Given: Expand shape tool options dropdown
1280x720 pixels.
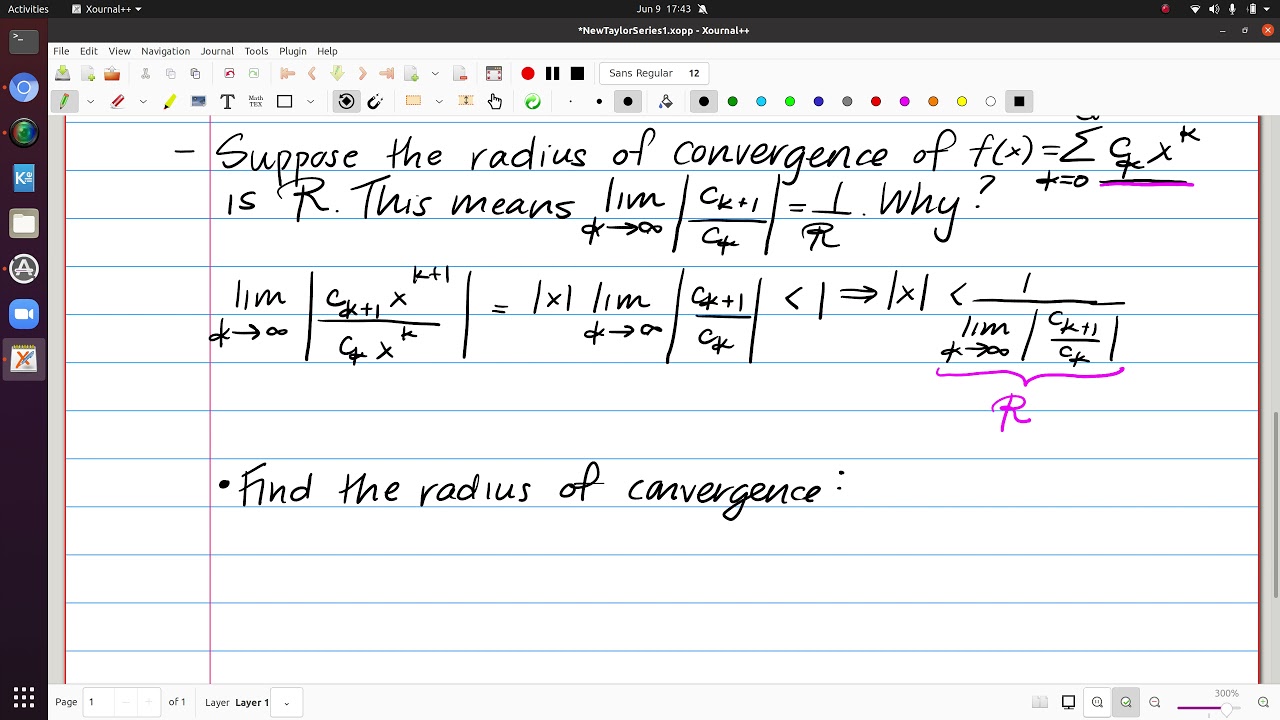Looking at the screenshot, I should tap(310, 101).
